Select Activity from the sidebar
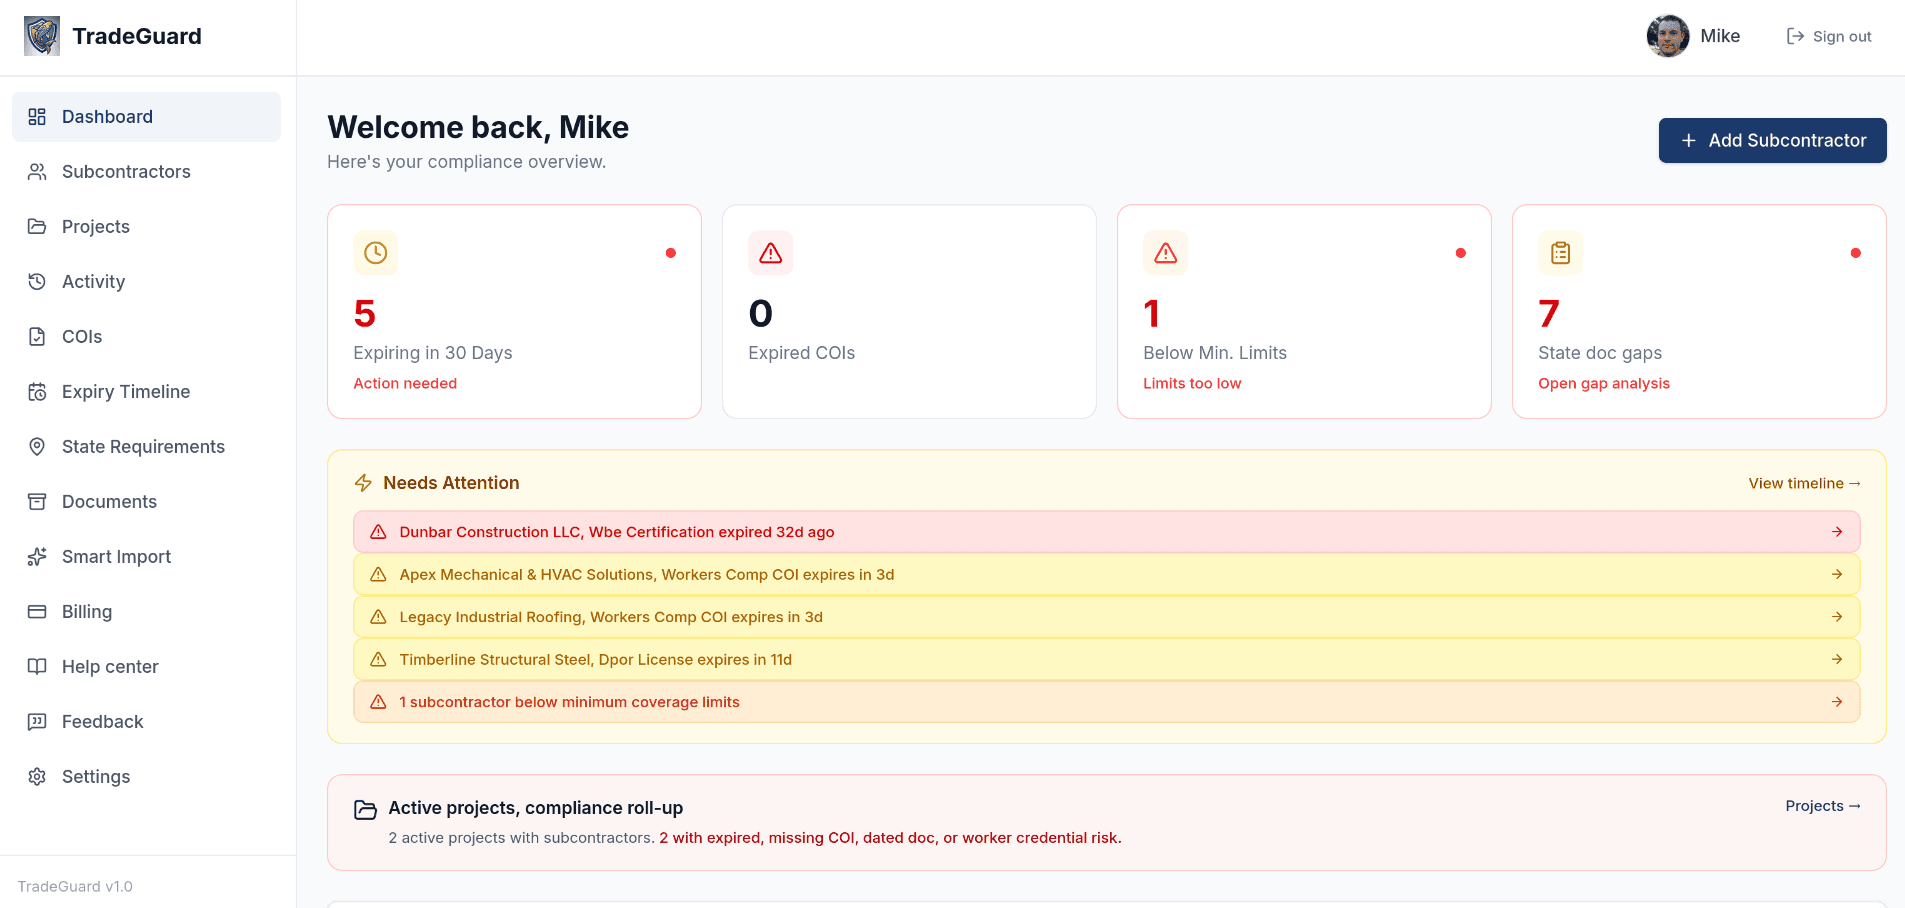The height and width of the screenshot is (908, 1905). 146,282
